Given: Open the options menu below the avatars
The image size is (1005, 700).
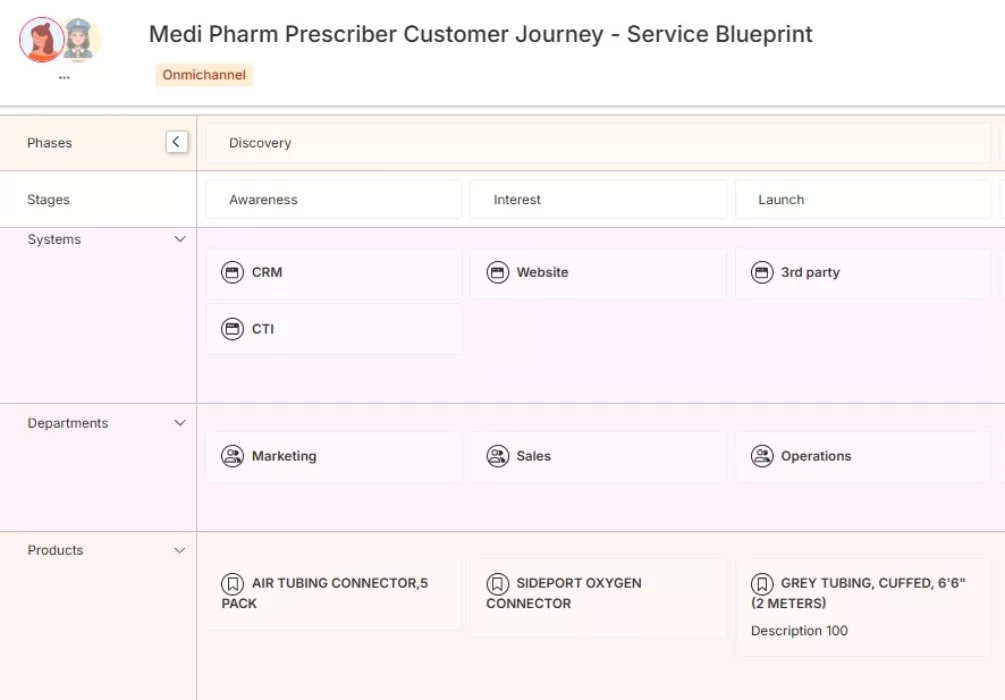Looking at the screenshot, I should [x=63, y=76].
